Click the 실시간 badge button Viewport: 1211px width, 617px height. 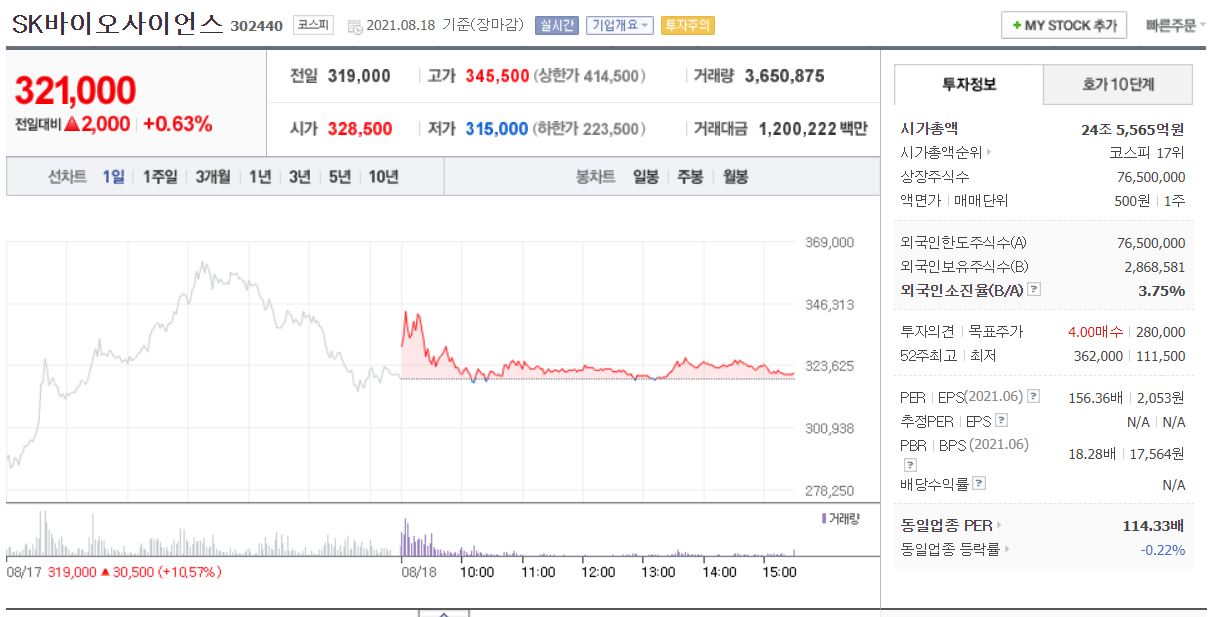[x=557, y=26]
